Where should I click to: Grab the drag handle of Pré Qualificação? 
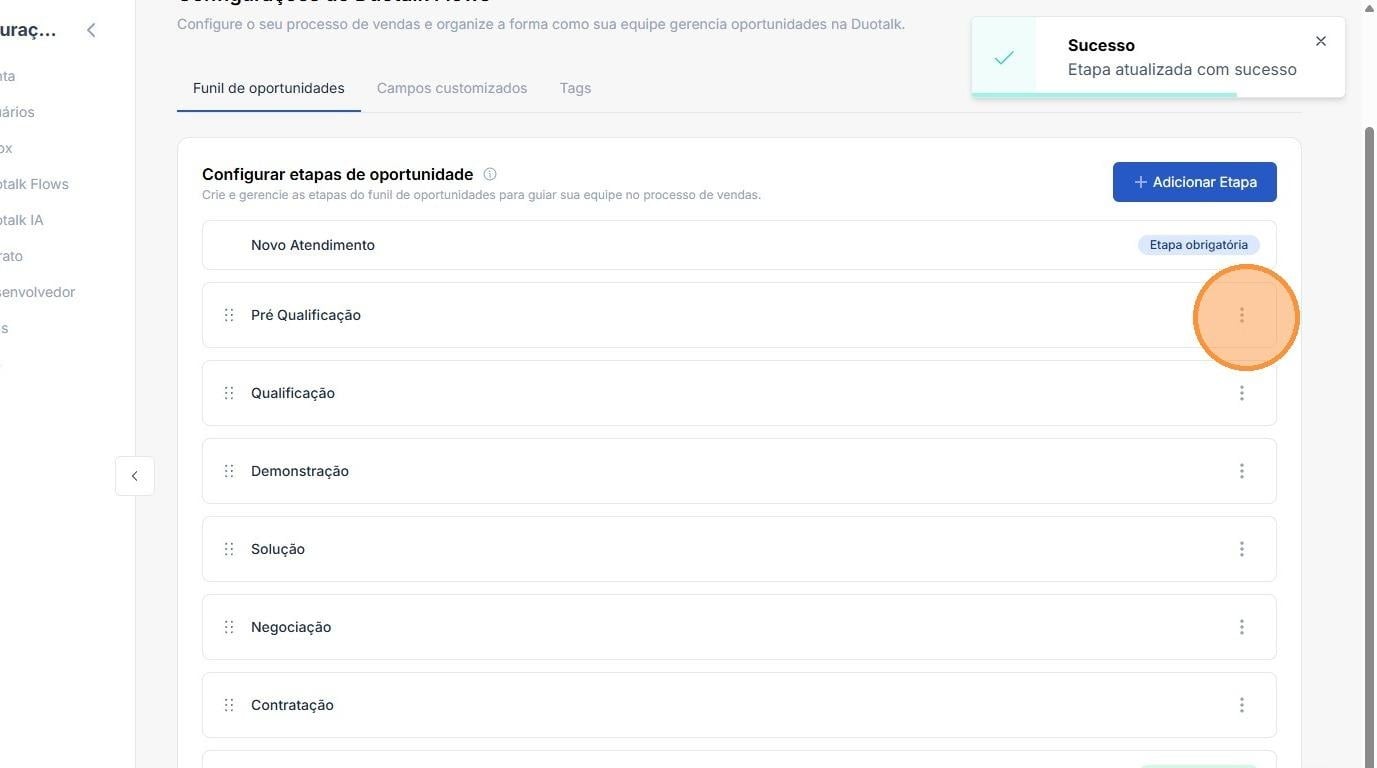coord(229,315)
